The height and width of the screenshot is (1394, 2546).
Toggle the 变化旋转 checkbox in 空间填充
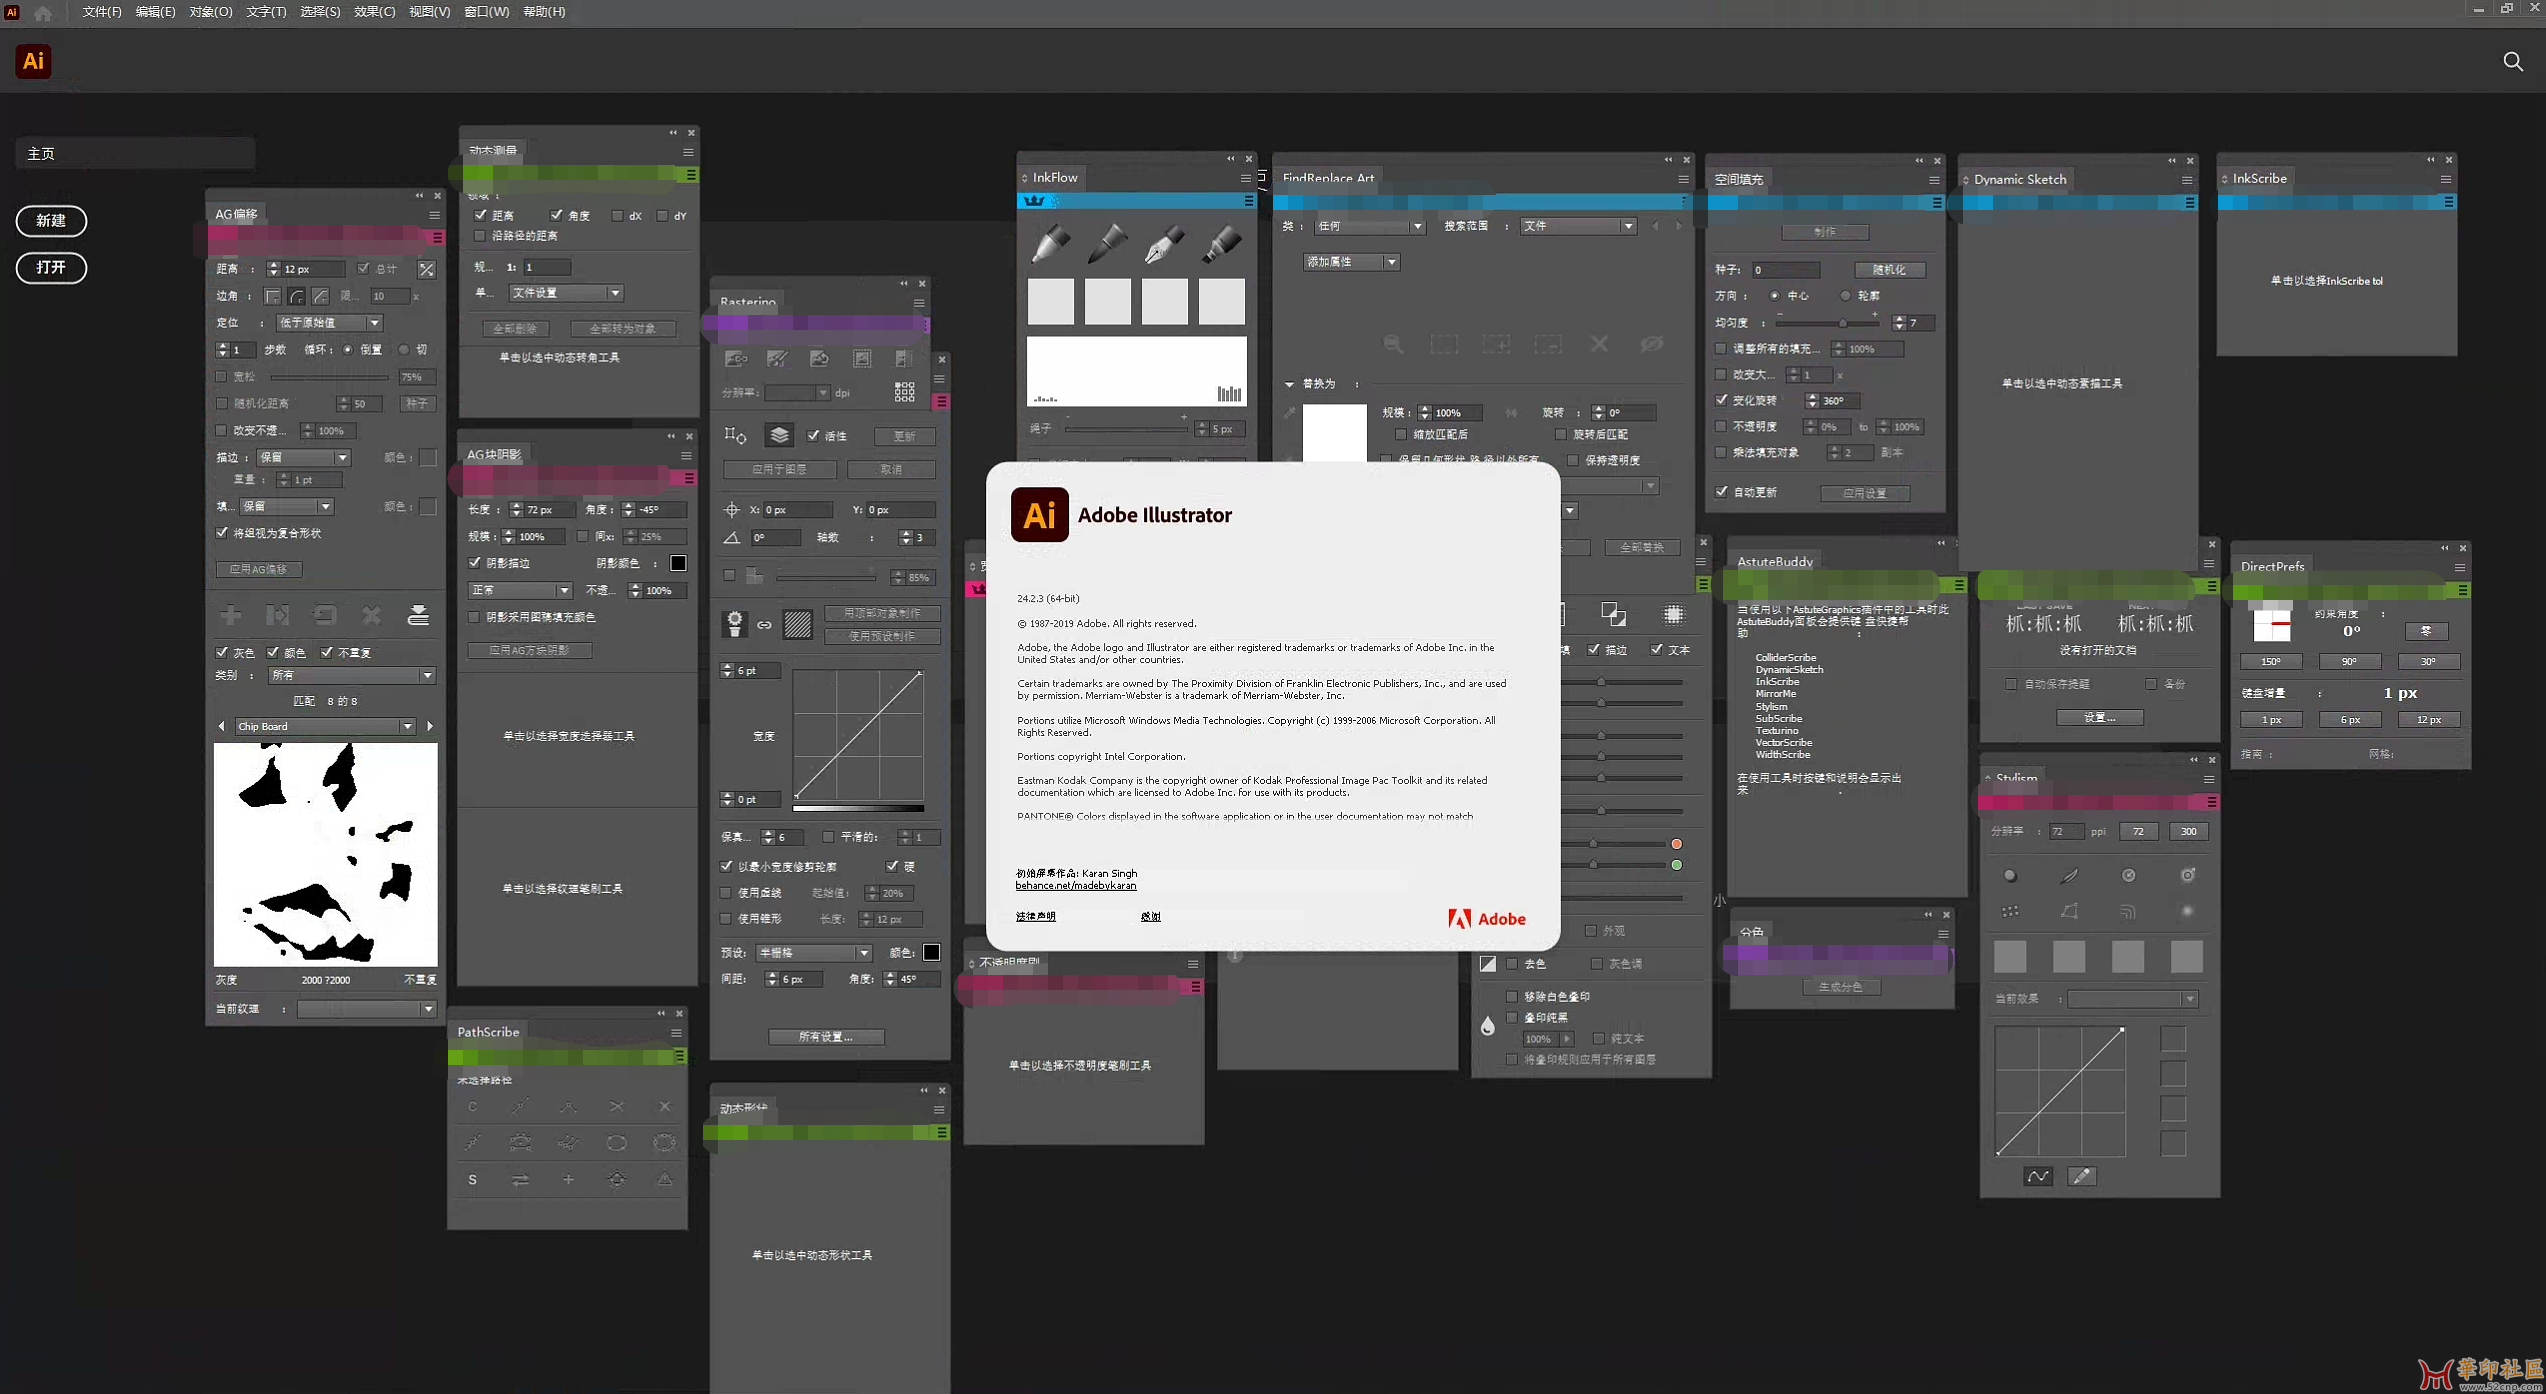1721,400
